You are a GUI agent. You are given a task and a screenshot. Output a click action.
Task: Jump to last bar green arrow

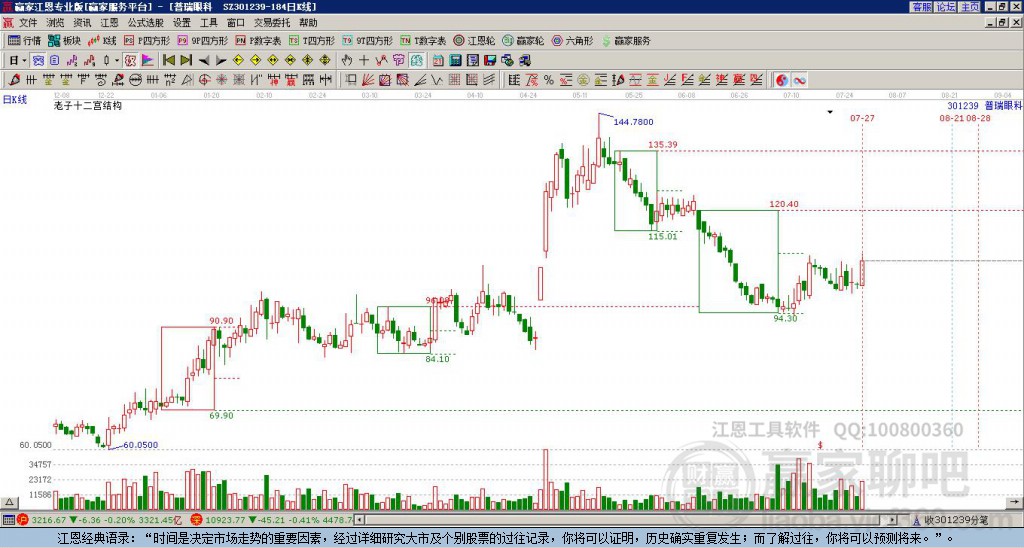pos(186,61)
